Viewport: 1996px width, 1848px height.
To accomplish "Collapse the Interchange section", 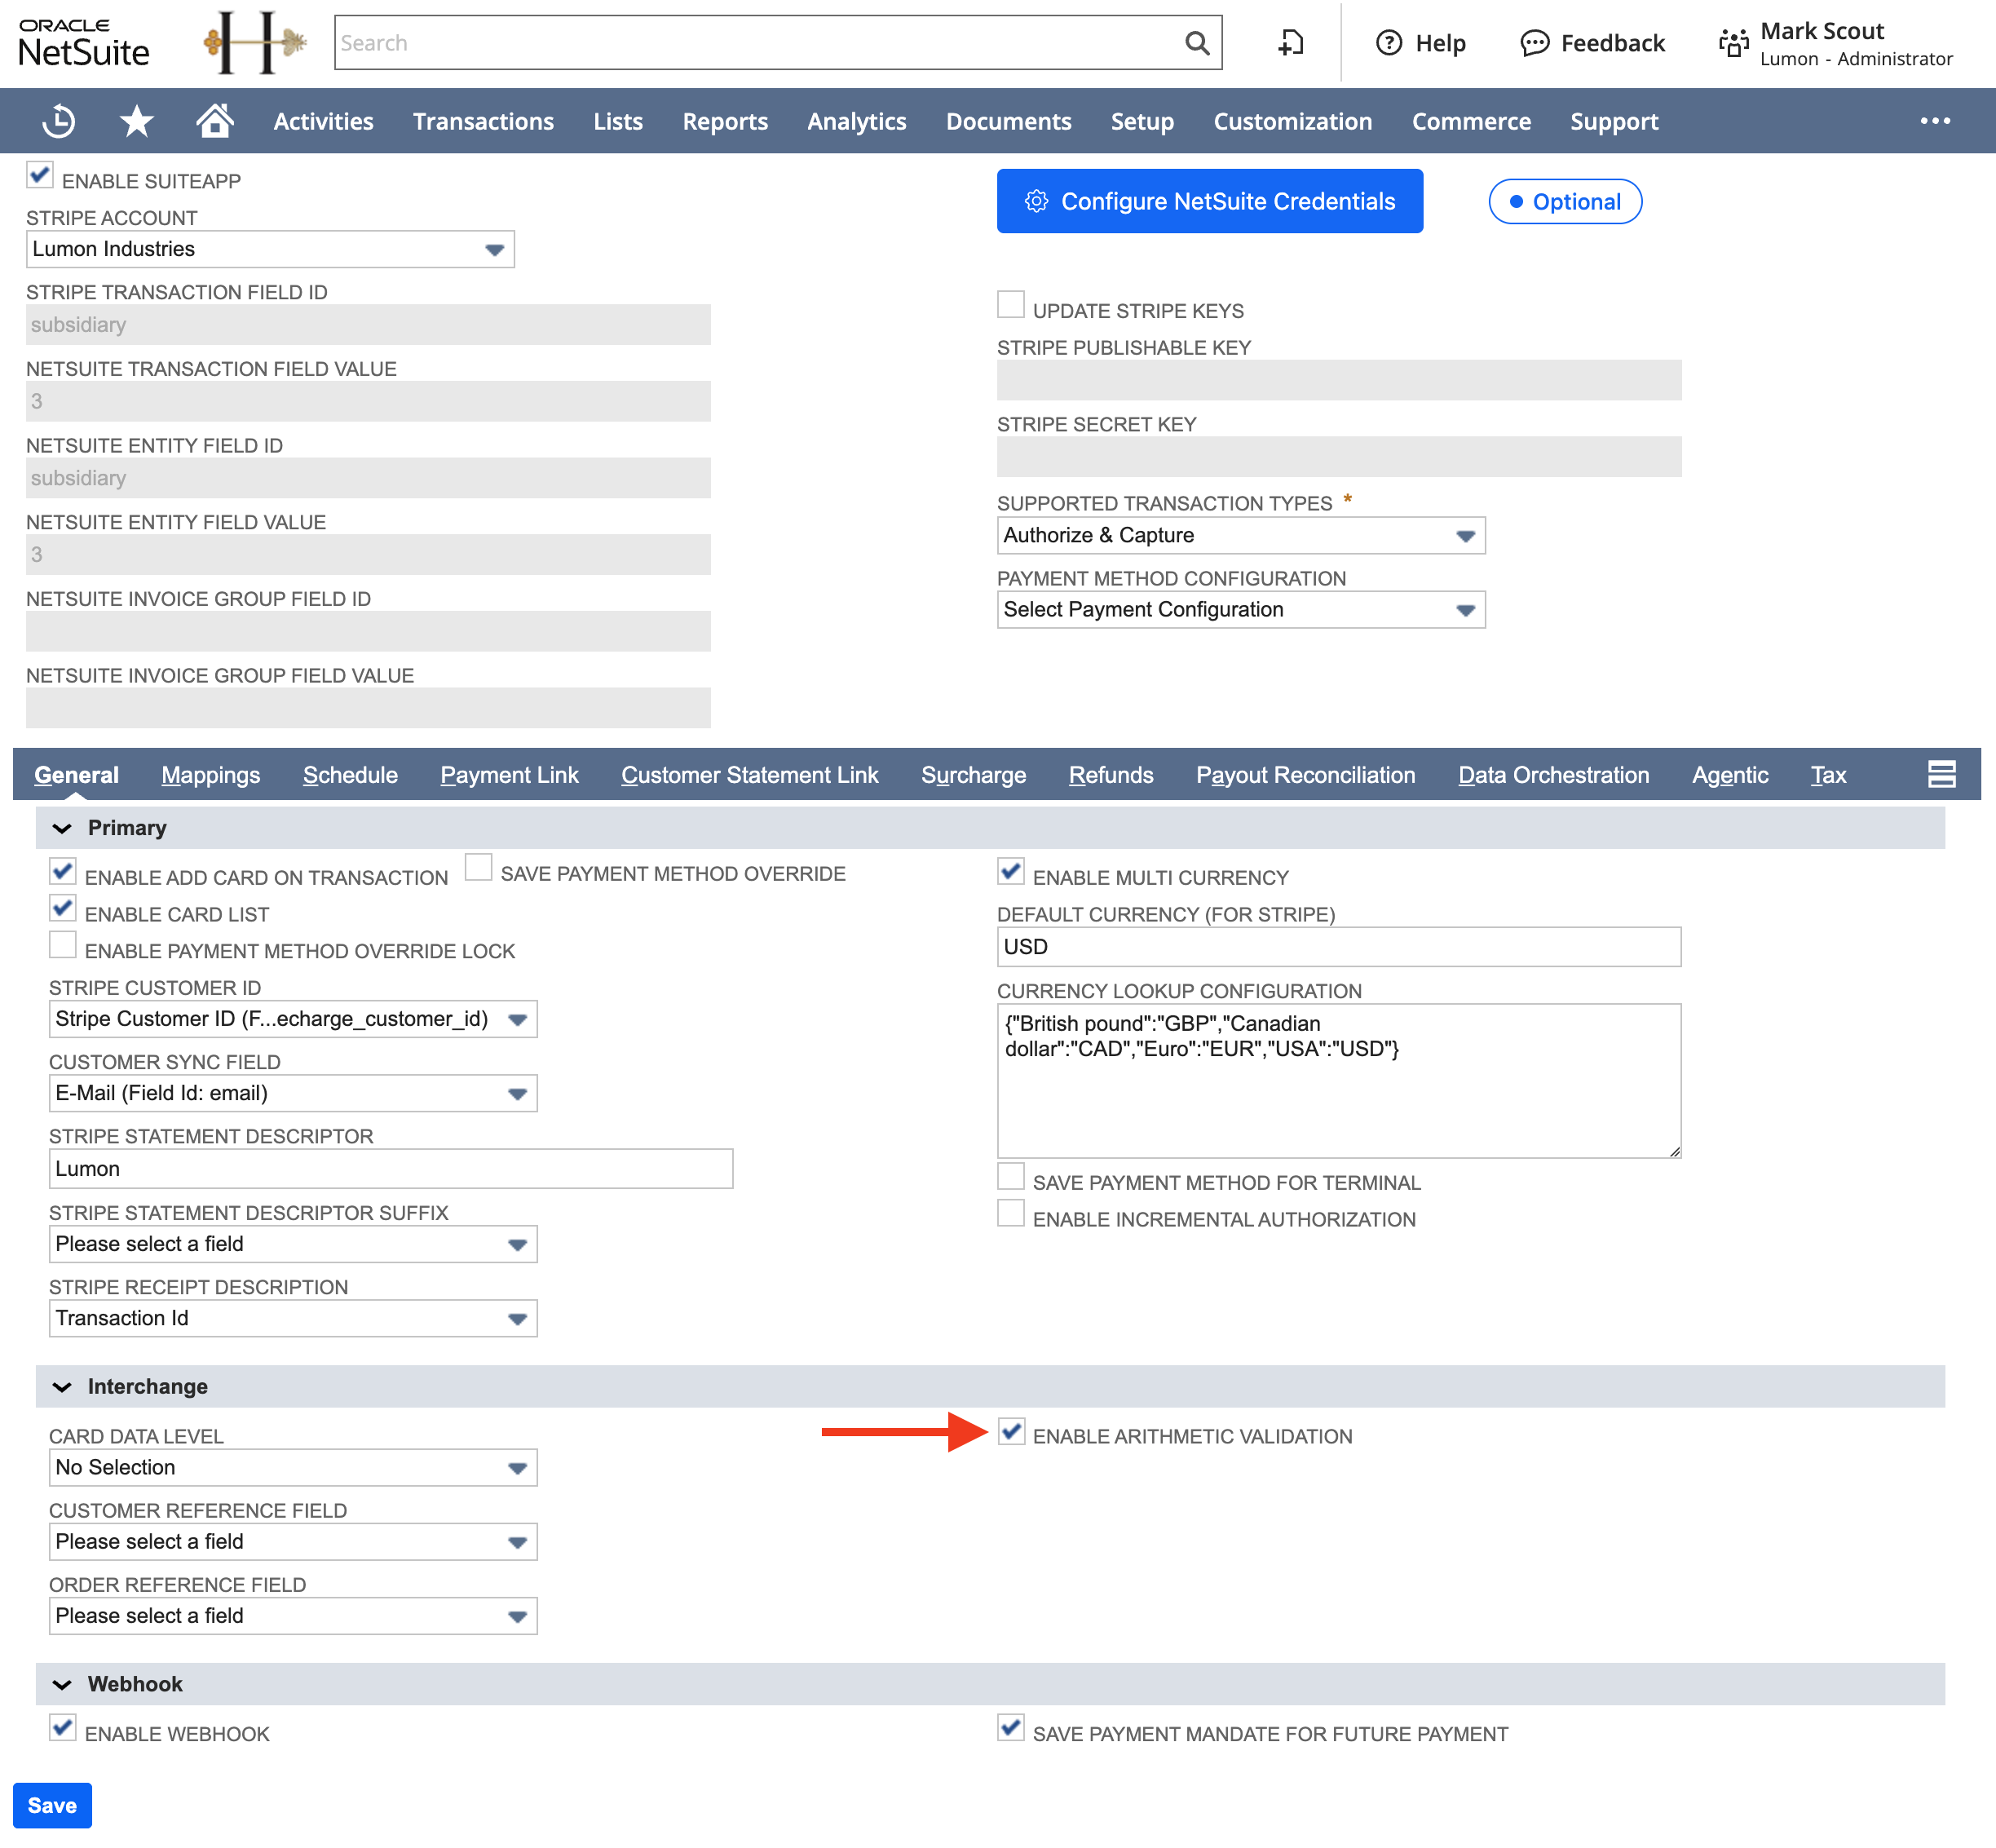I will click(x=62, y=1387).
